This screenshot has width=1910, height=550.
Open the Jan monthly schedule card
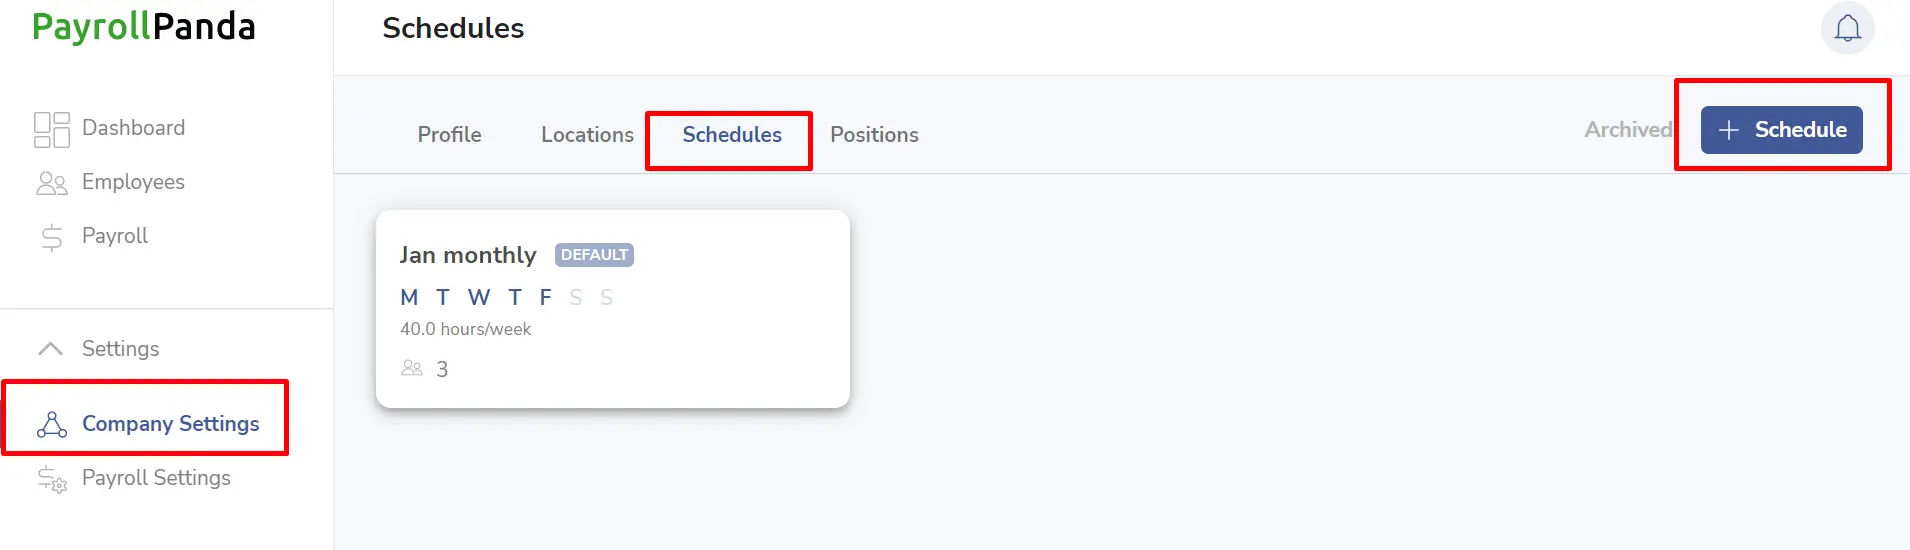point(612,309)
